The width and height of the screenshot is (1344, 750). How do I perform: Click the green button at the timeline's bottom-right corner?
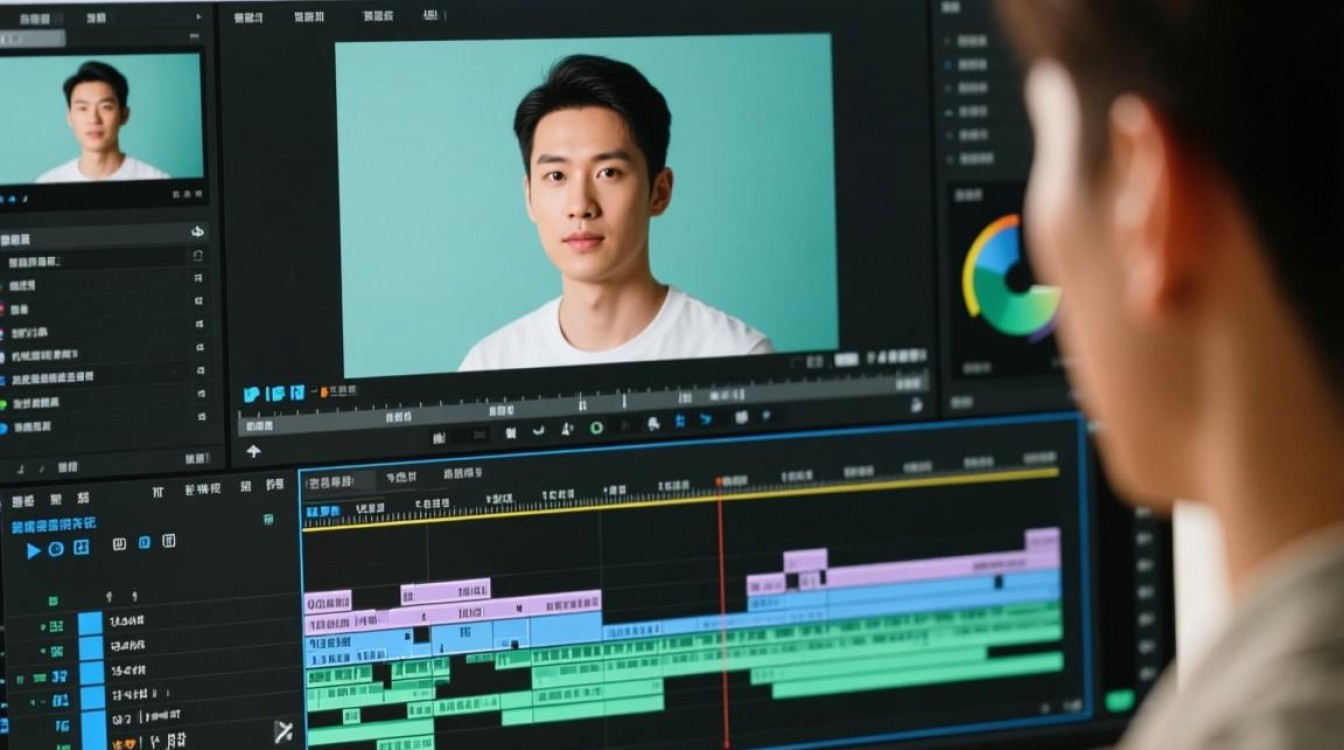(1120, 700)
